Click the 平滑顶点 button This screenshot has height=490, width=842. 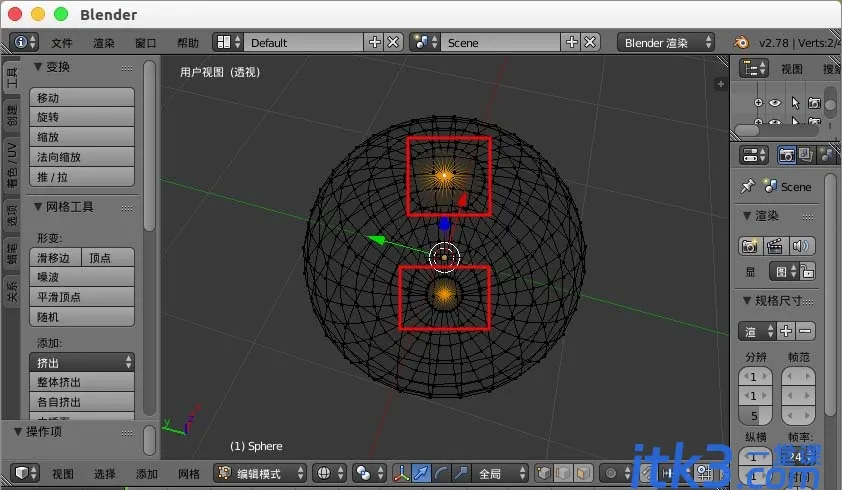(82, 297)
